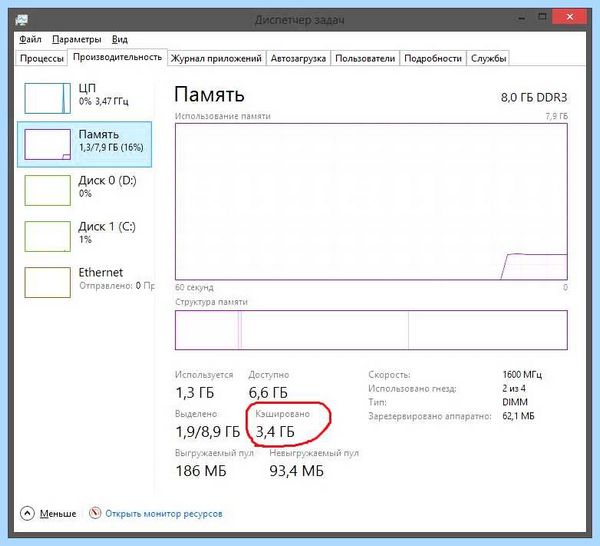Image resolution: width=600 pixels, height=546 pixels.
Task: Click the 1600 МГц speed value
Action: (522, 374)
